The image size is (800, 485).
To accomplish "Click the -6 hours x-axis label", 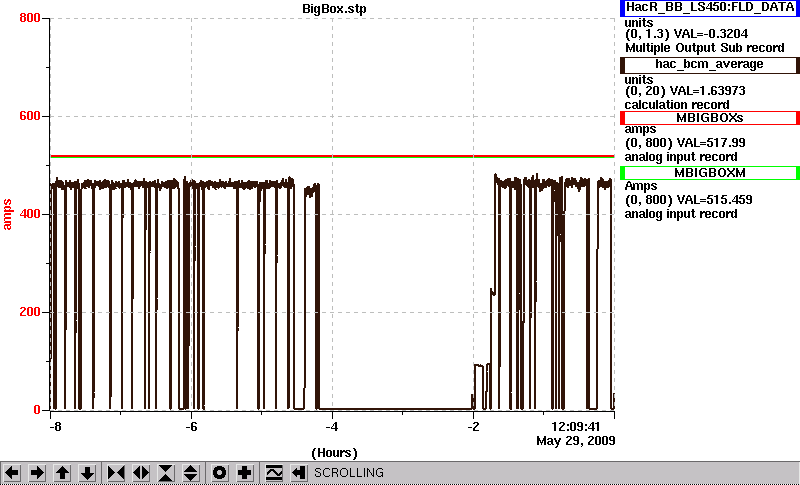I will [x=191, y=426].
